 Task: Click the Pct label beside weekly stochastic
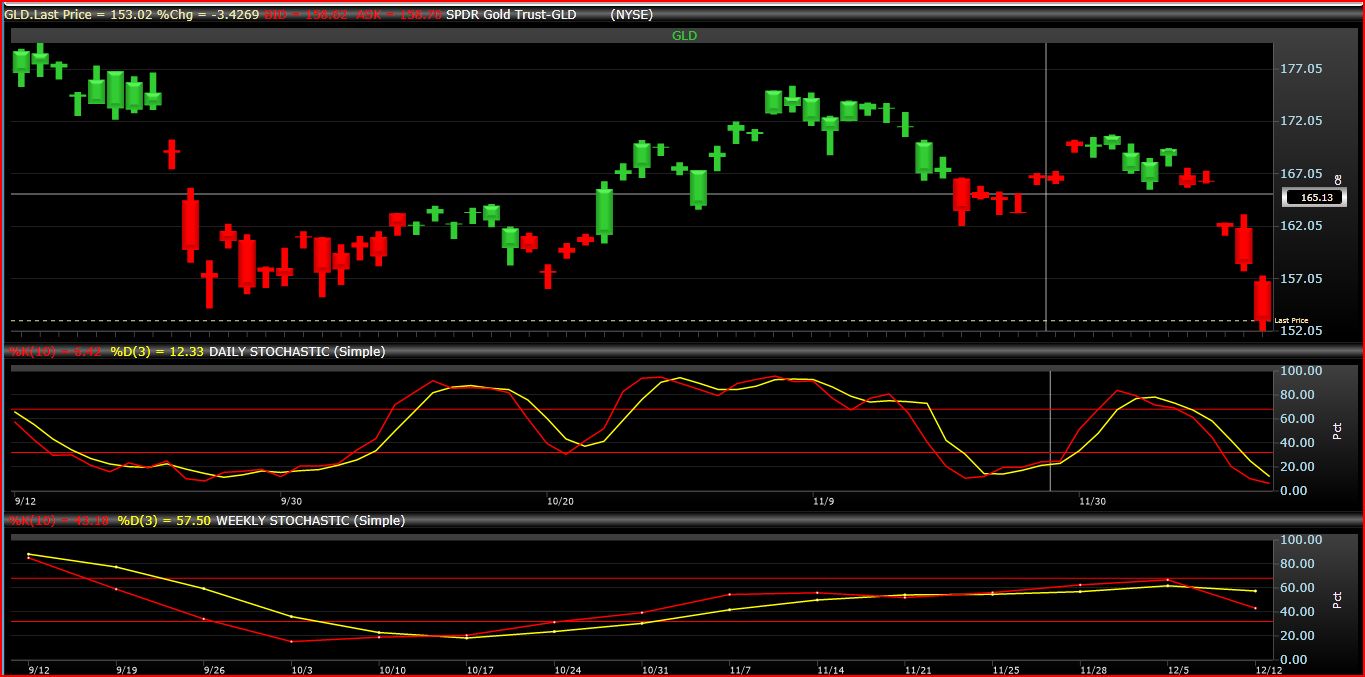pyautogui.click(x=1338, y=599)
